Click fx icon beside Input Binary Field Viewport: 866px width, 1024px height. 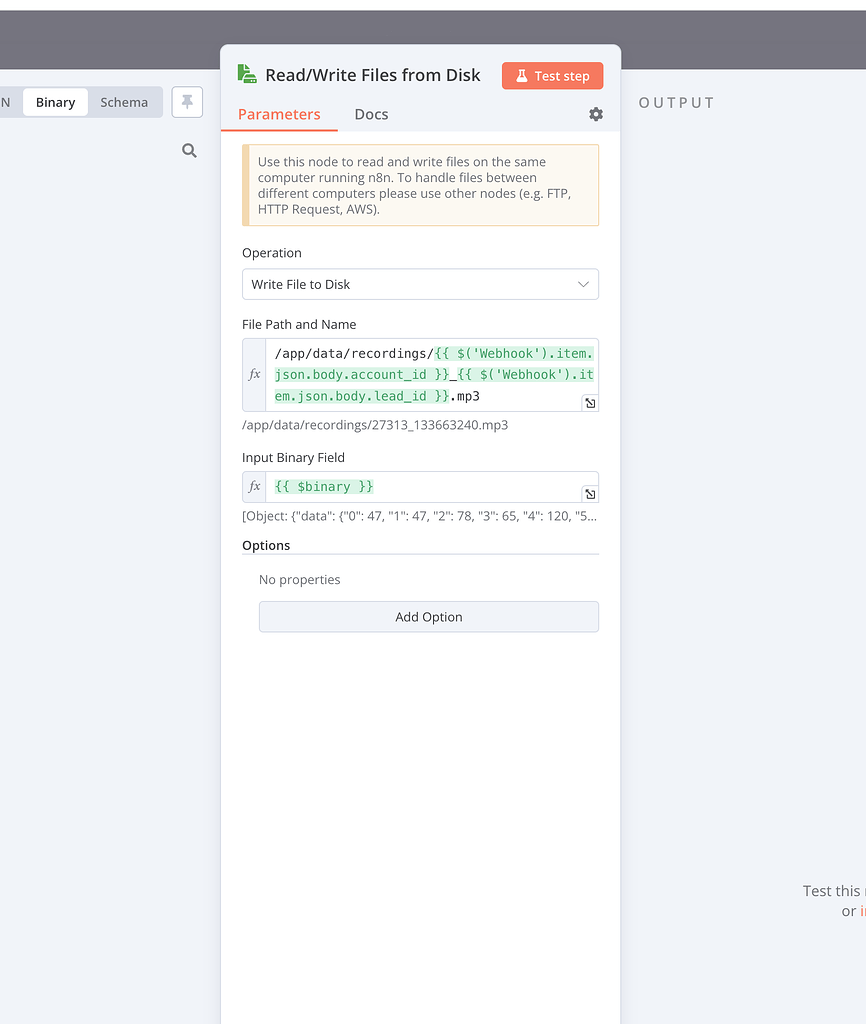254,487
